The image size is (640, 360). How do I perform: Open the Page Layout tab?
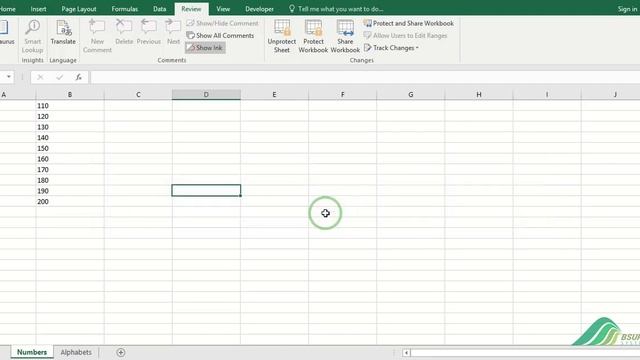pos(79,9)
